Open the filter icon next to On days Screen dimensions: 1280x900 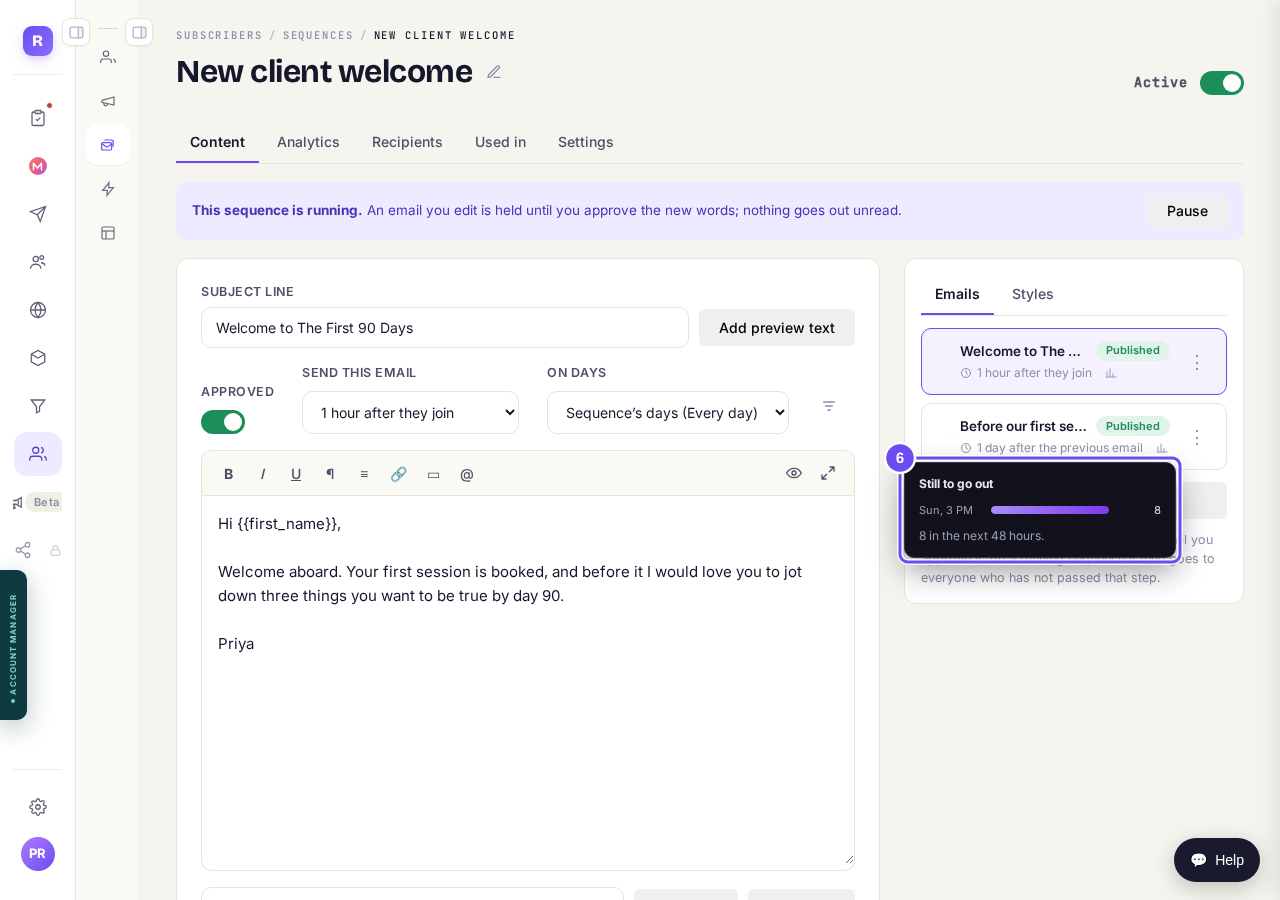829,406
